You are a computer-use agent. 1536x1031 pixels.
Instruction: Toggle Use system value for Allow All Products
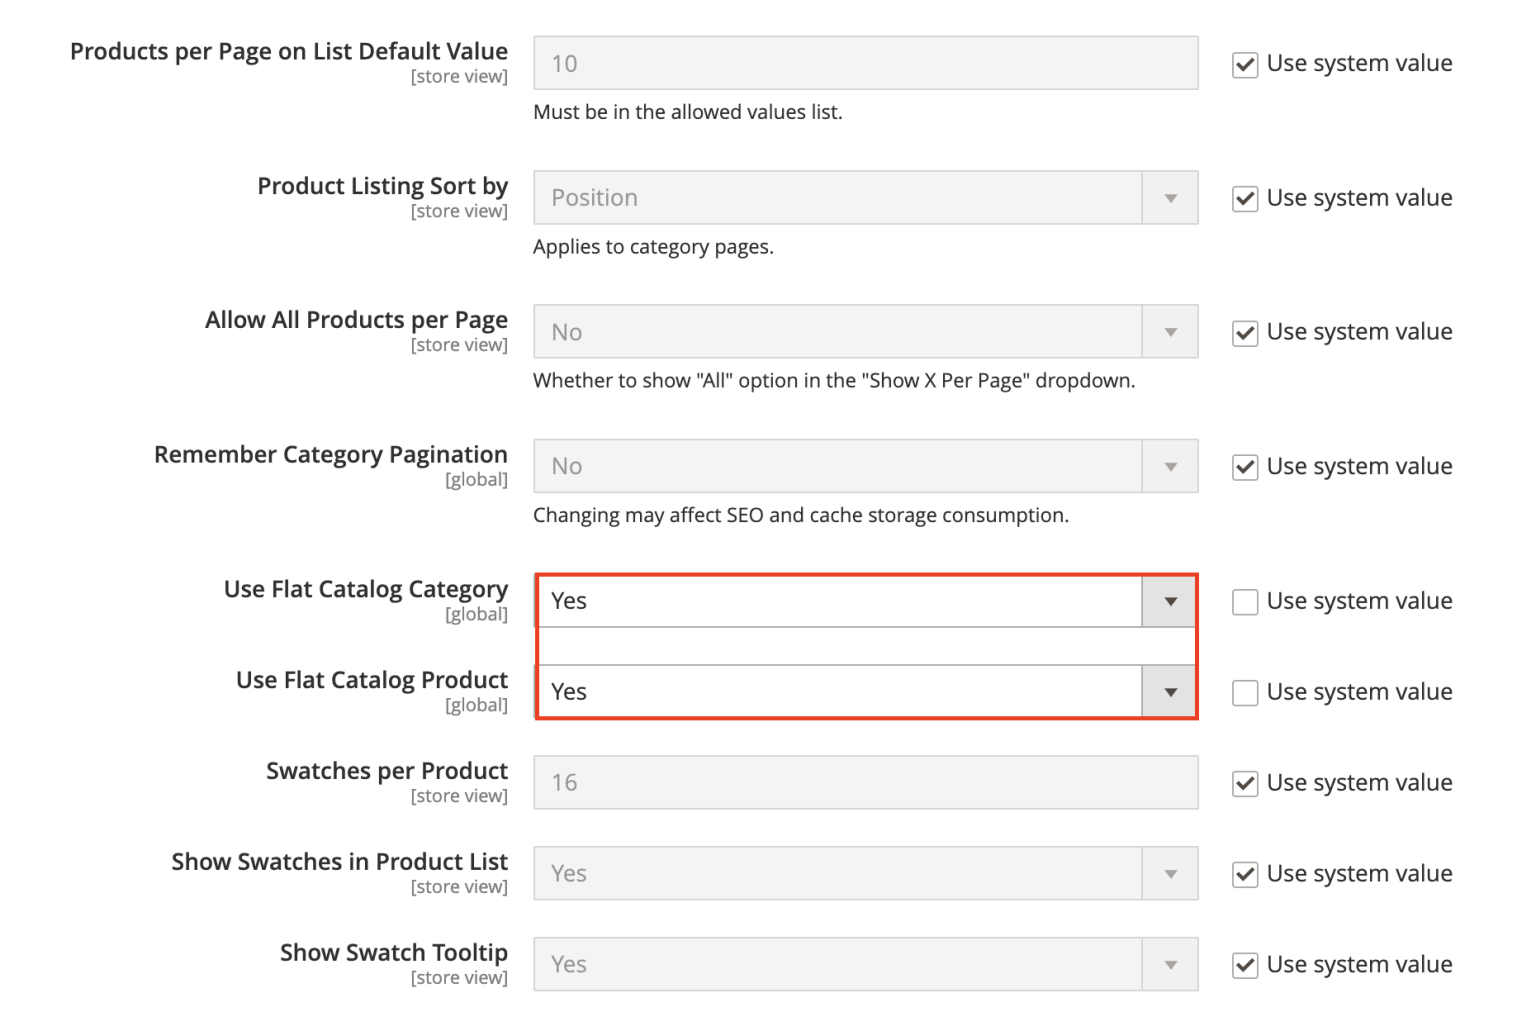coord(1244,333)
